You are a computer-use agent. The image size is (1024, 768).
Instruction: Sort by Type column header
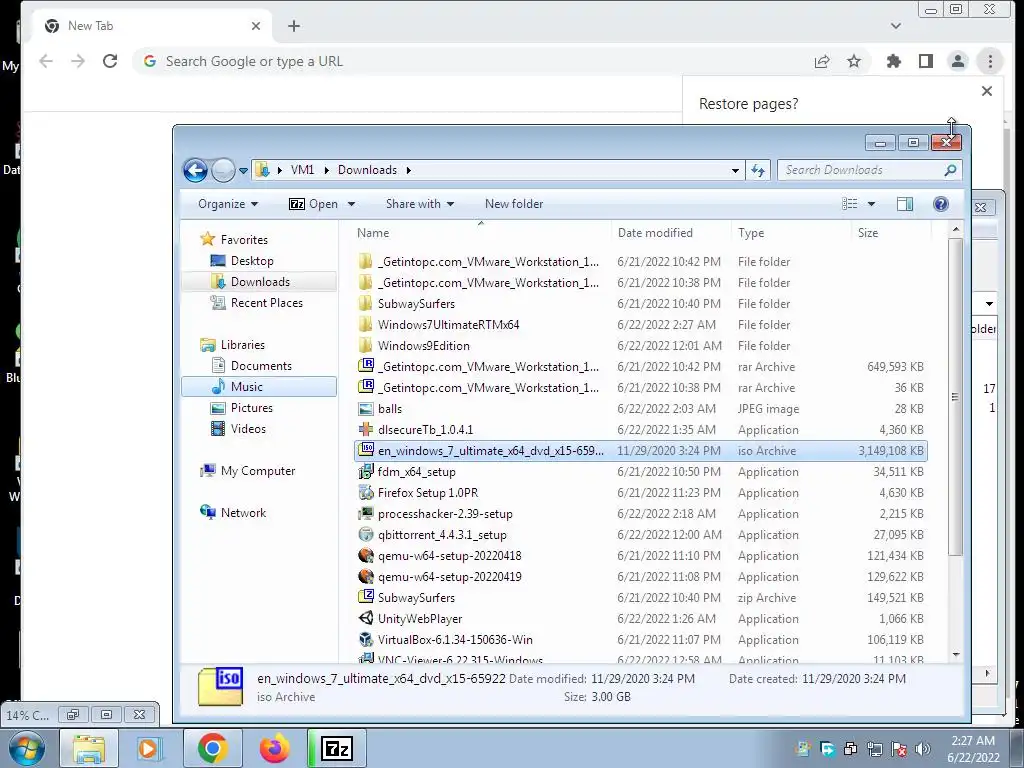[x=751, y=232]
